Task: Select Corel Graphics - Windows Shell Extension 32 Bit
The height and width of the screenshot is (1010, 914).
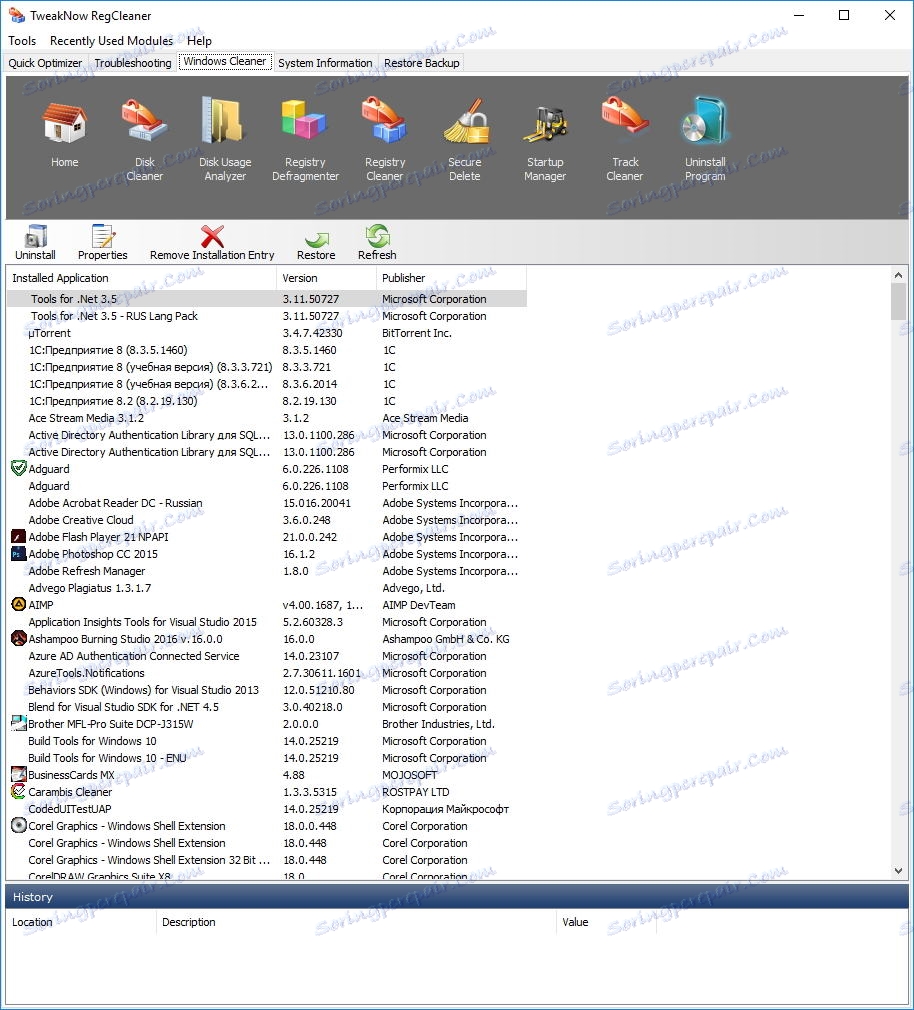Action: 267,859
